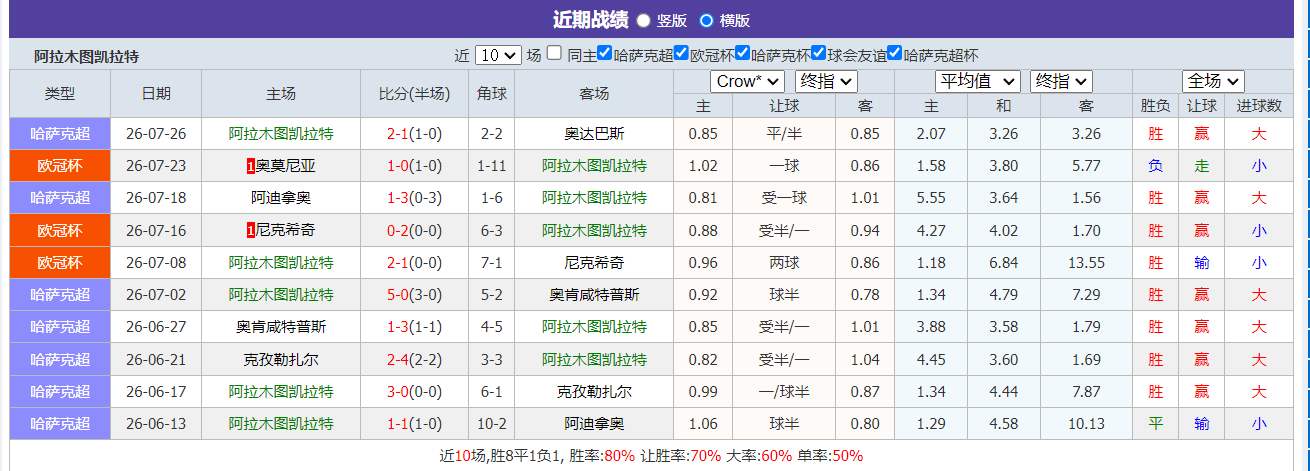Click handicap 平/半 cell

coord(784,133)
